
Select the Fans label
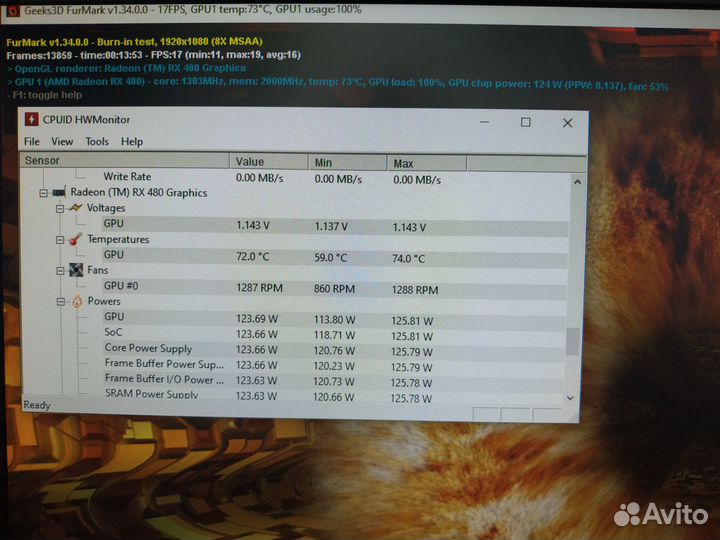[x=98, y=270]
